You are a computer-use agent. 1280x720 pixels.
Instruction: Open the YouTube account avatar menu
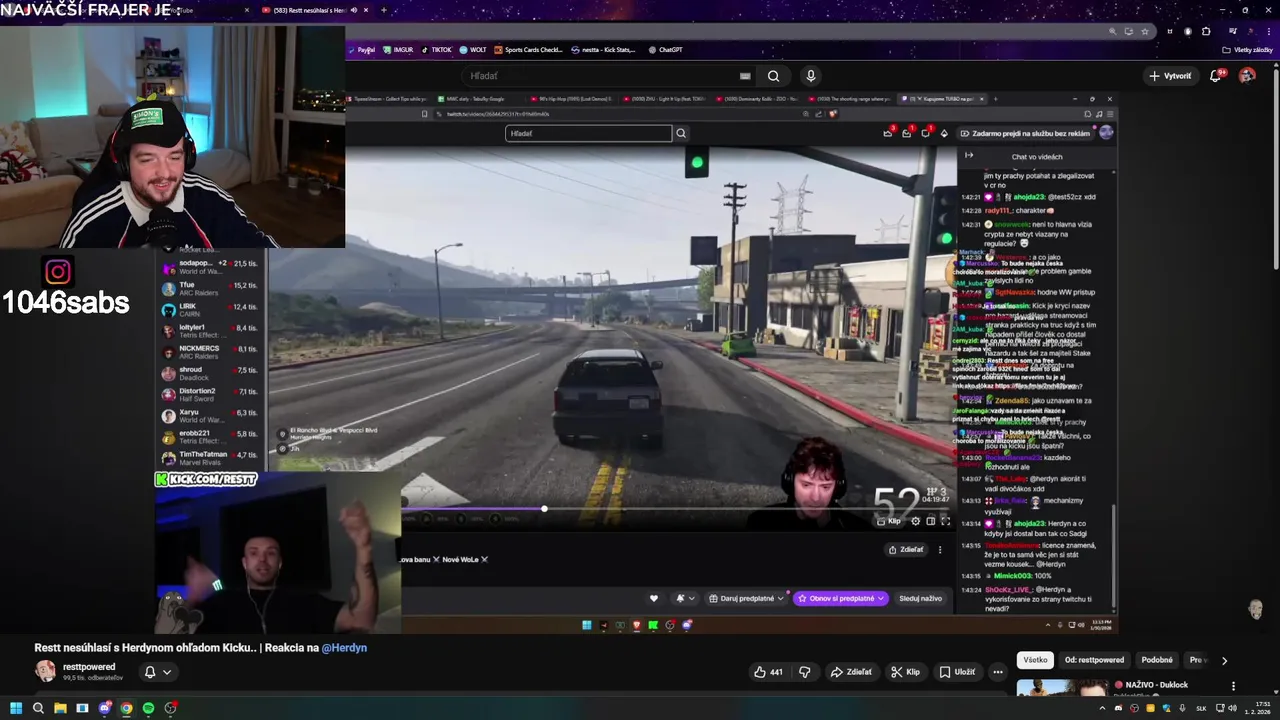[x=1247, y=76]
